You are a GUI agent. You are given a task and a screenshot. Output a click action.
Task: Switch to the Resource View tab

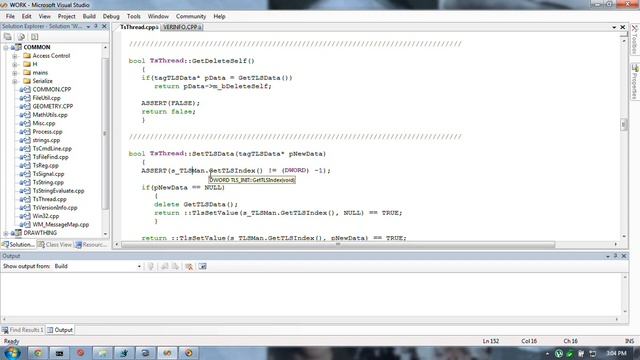tap(91, 244)
